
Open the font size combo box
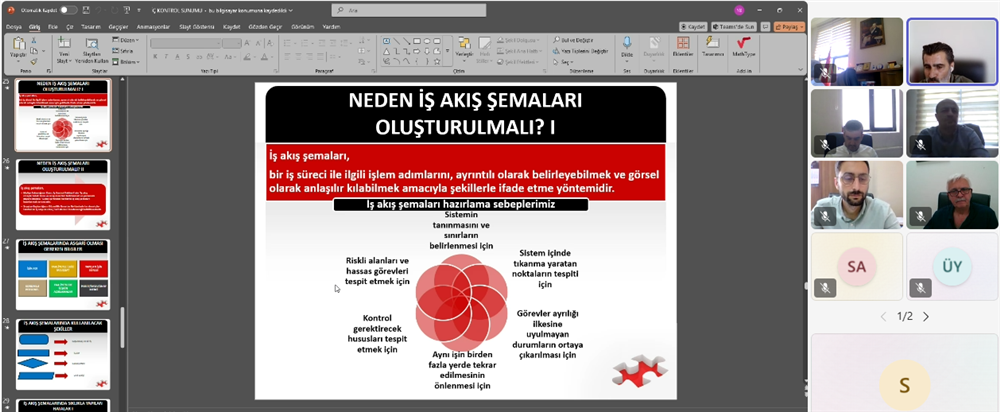(232, 43)
